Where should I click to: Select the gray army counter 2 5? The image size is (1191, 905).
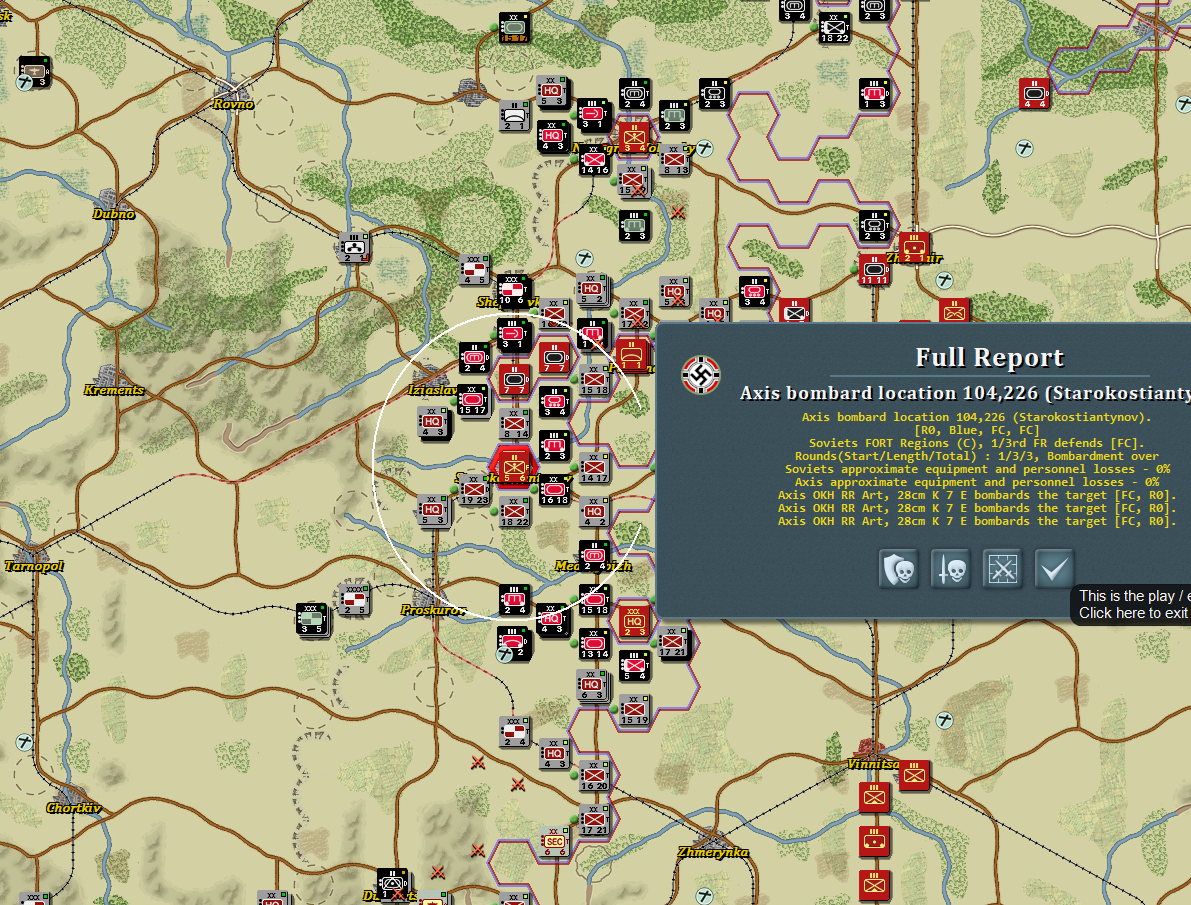point(354,600)
